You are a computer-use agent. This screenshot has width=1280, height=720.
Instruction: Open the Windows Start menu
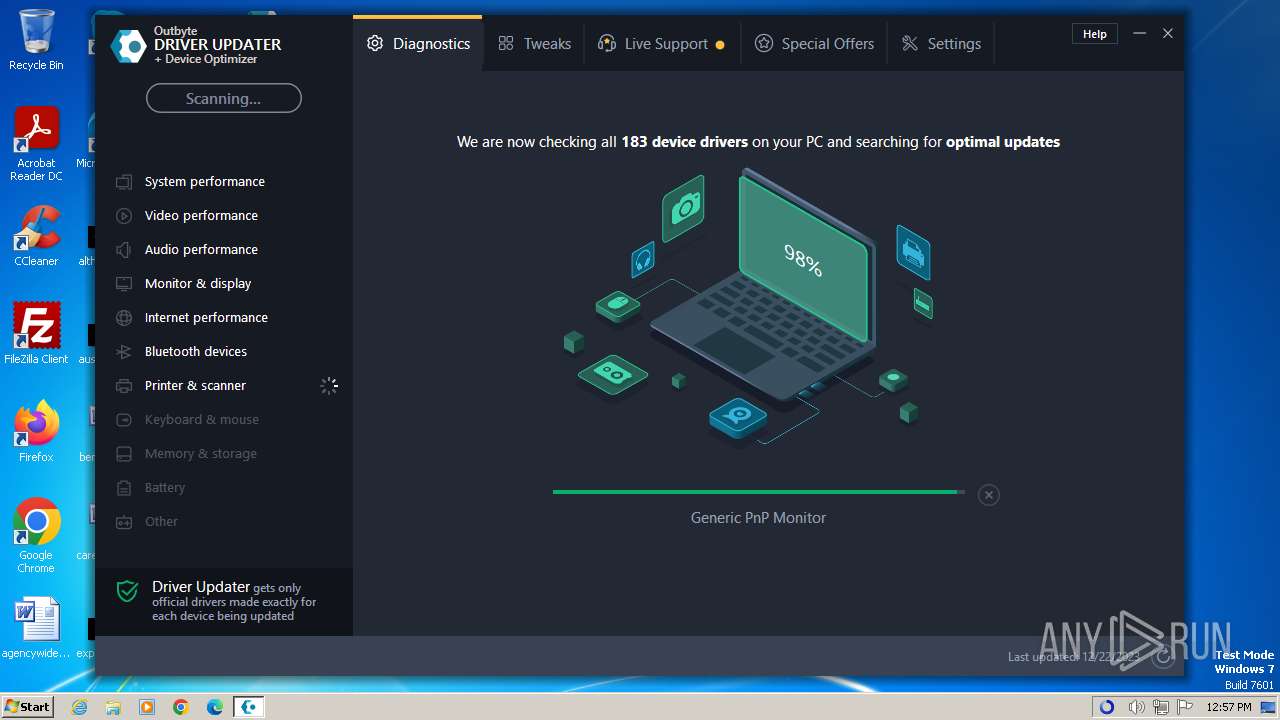(x=27, y=707)
